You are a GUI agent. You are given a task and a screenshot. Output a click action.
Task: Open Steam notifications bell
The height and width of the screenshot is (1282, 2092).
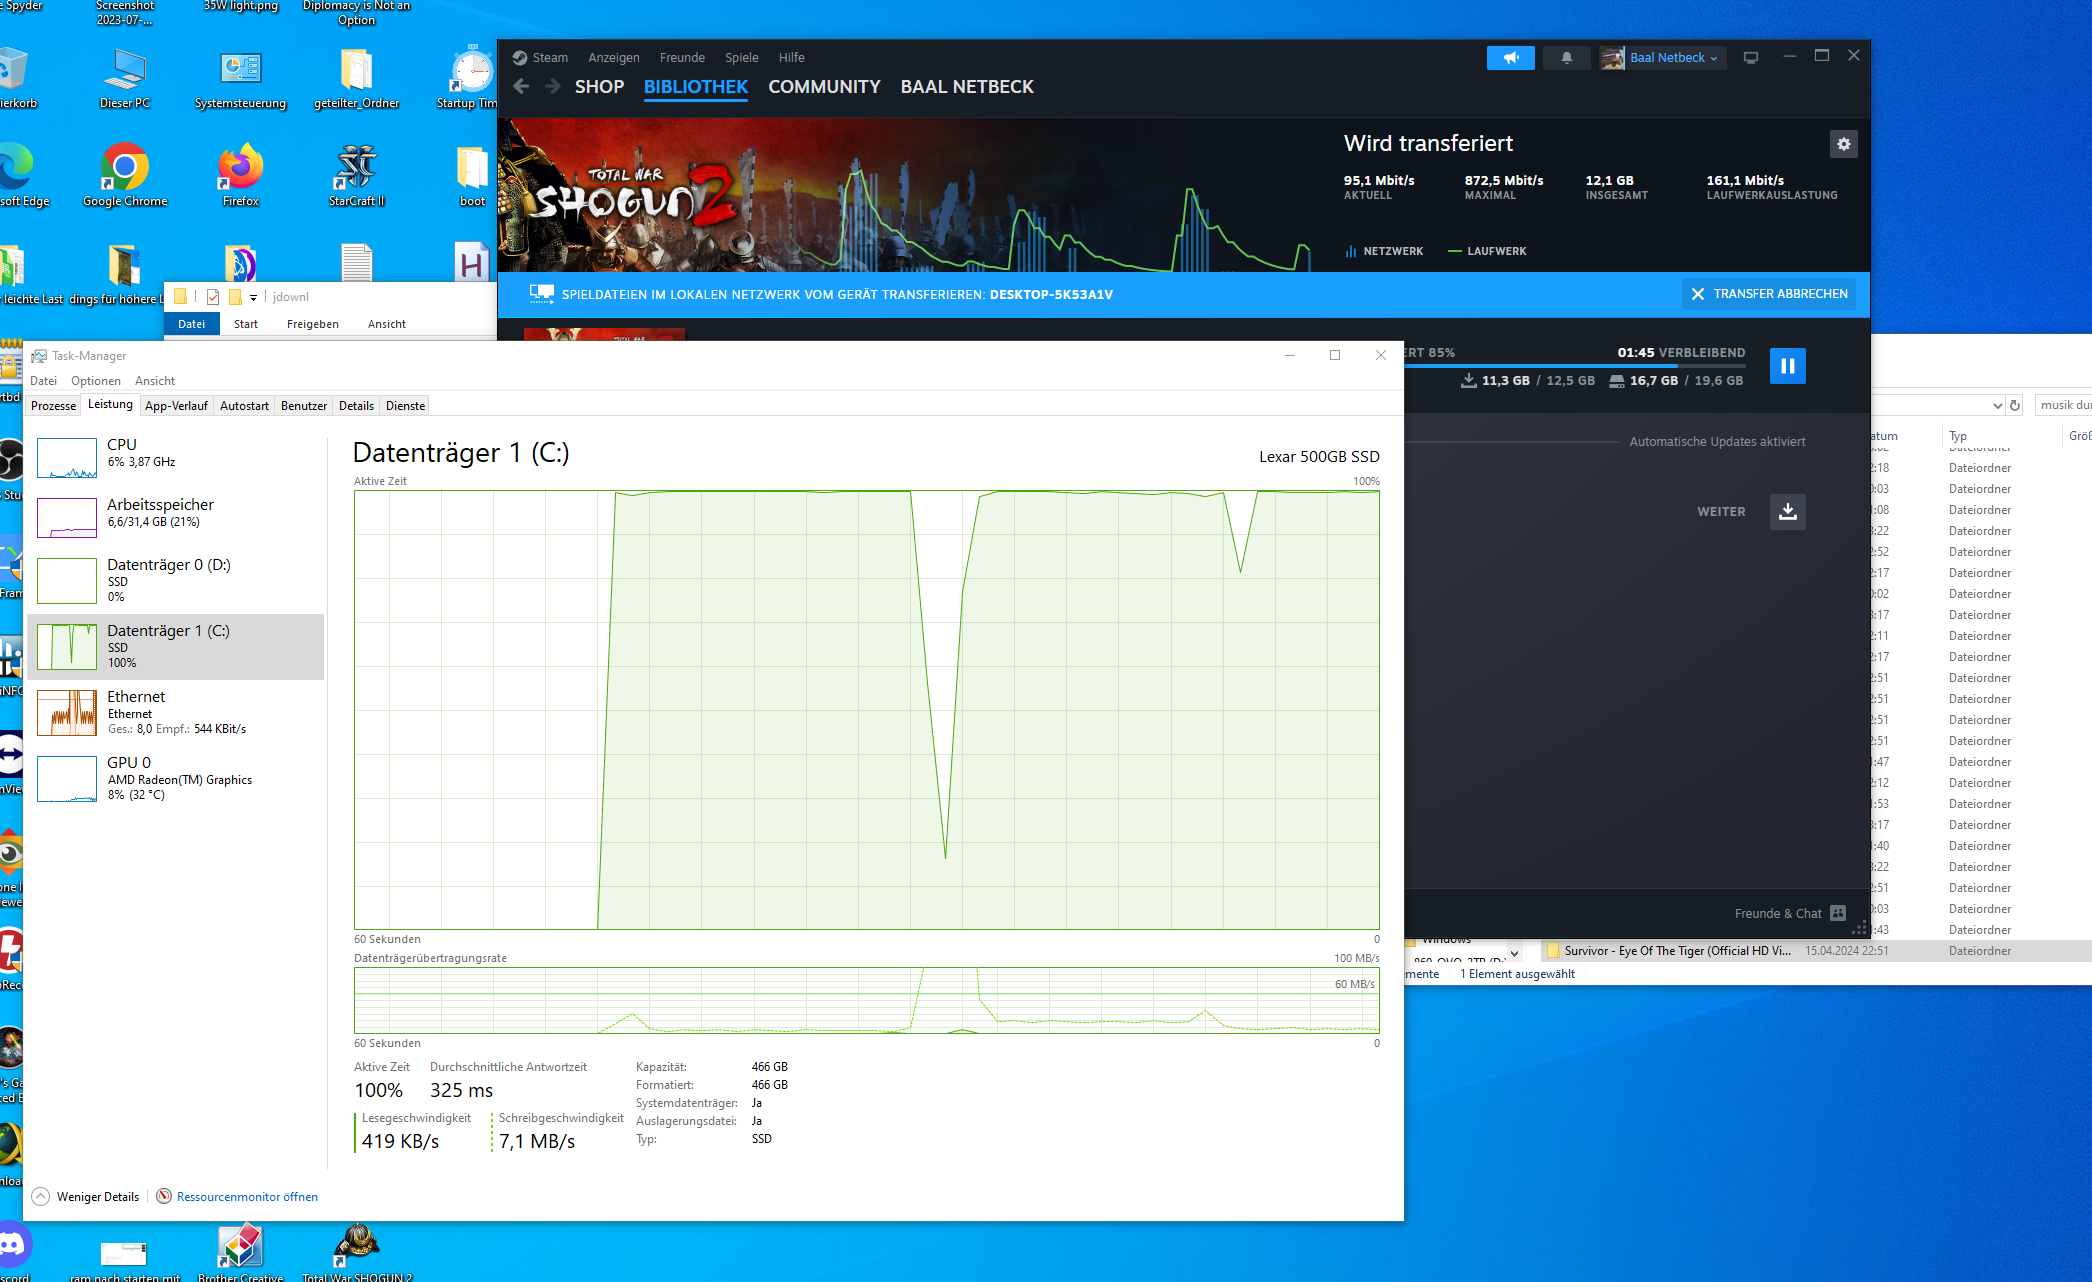[x=1566, y=58]
